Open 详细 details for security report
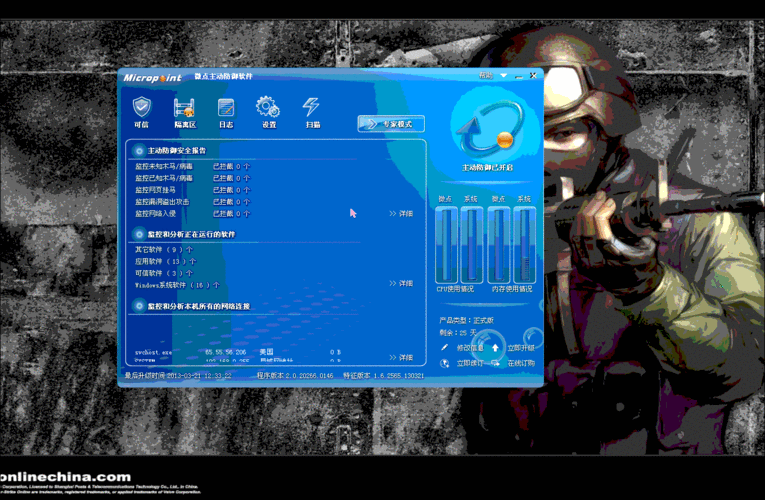The width and height of the screenshot is (765, 500). (401, 214)
